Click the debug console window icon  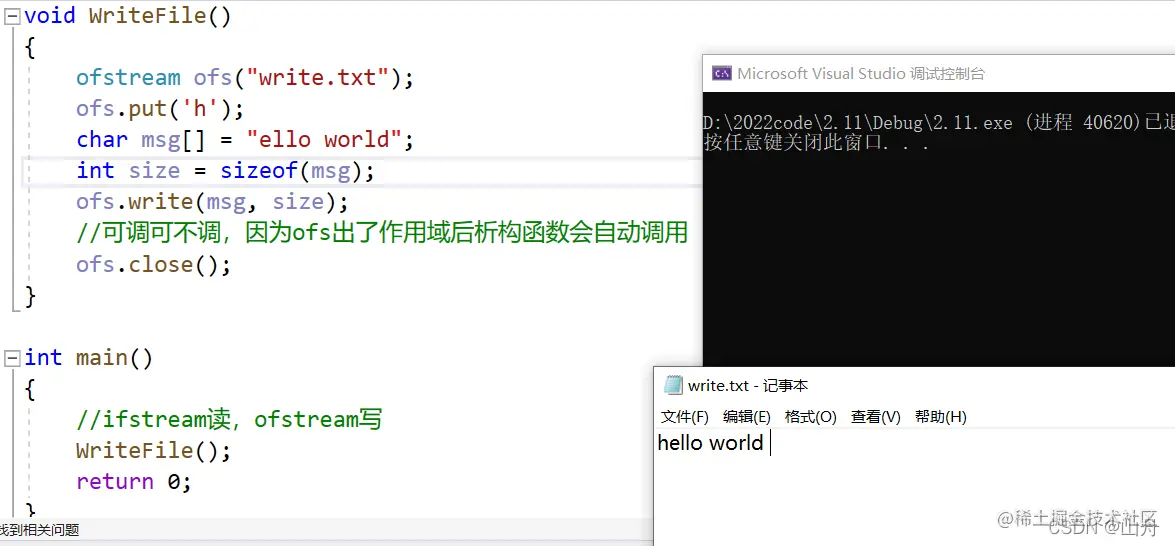tap(722, 73)
